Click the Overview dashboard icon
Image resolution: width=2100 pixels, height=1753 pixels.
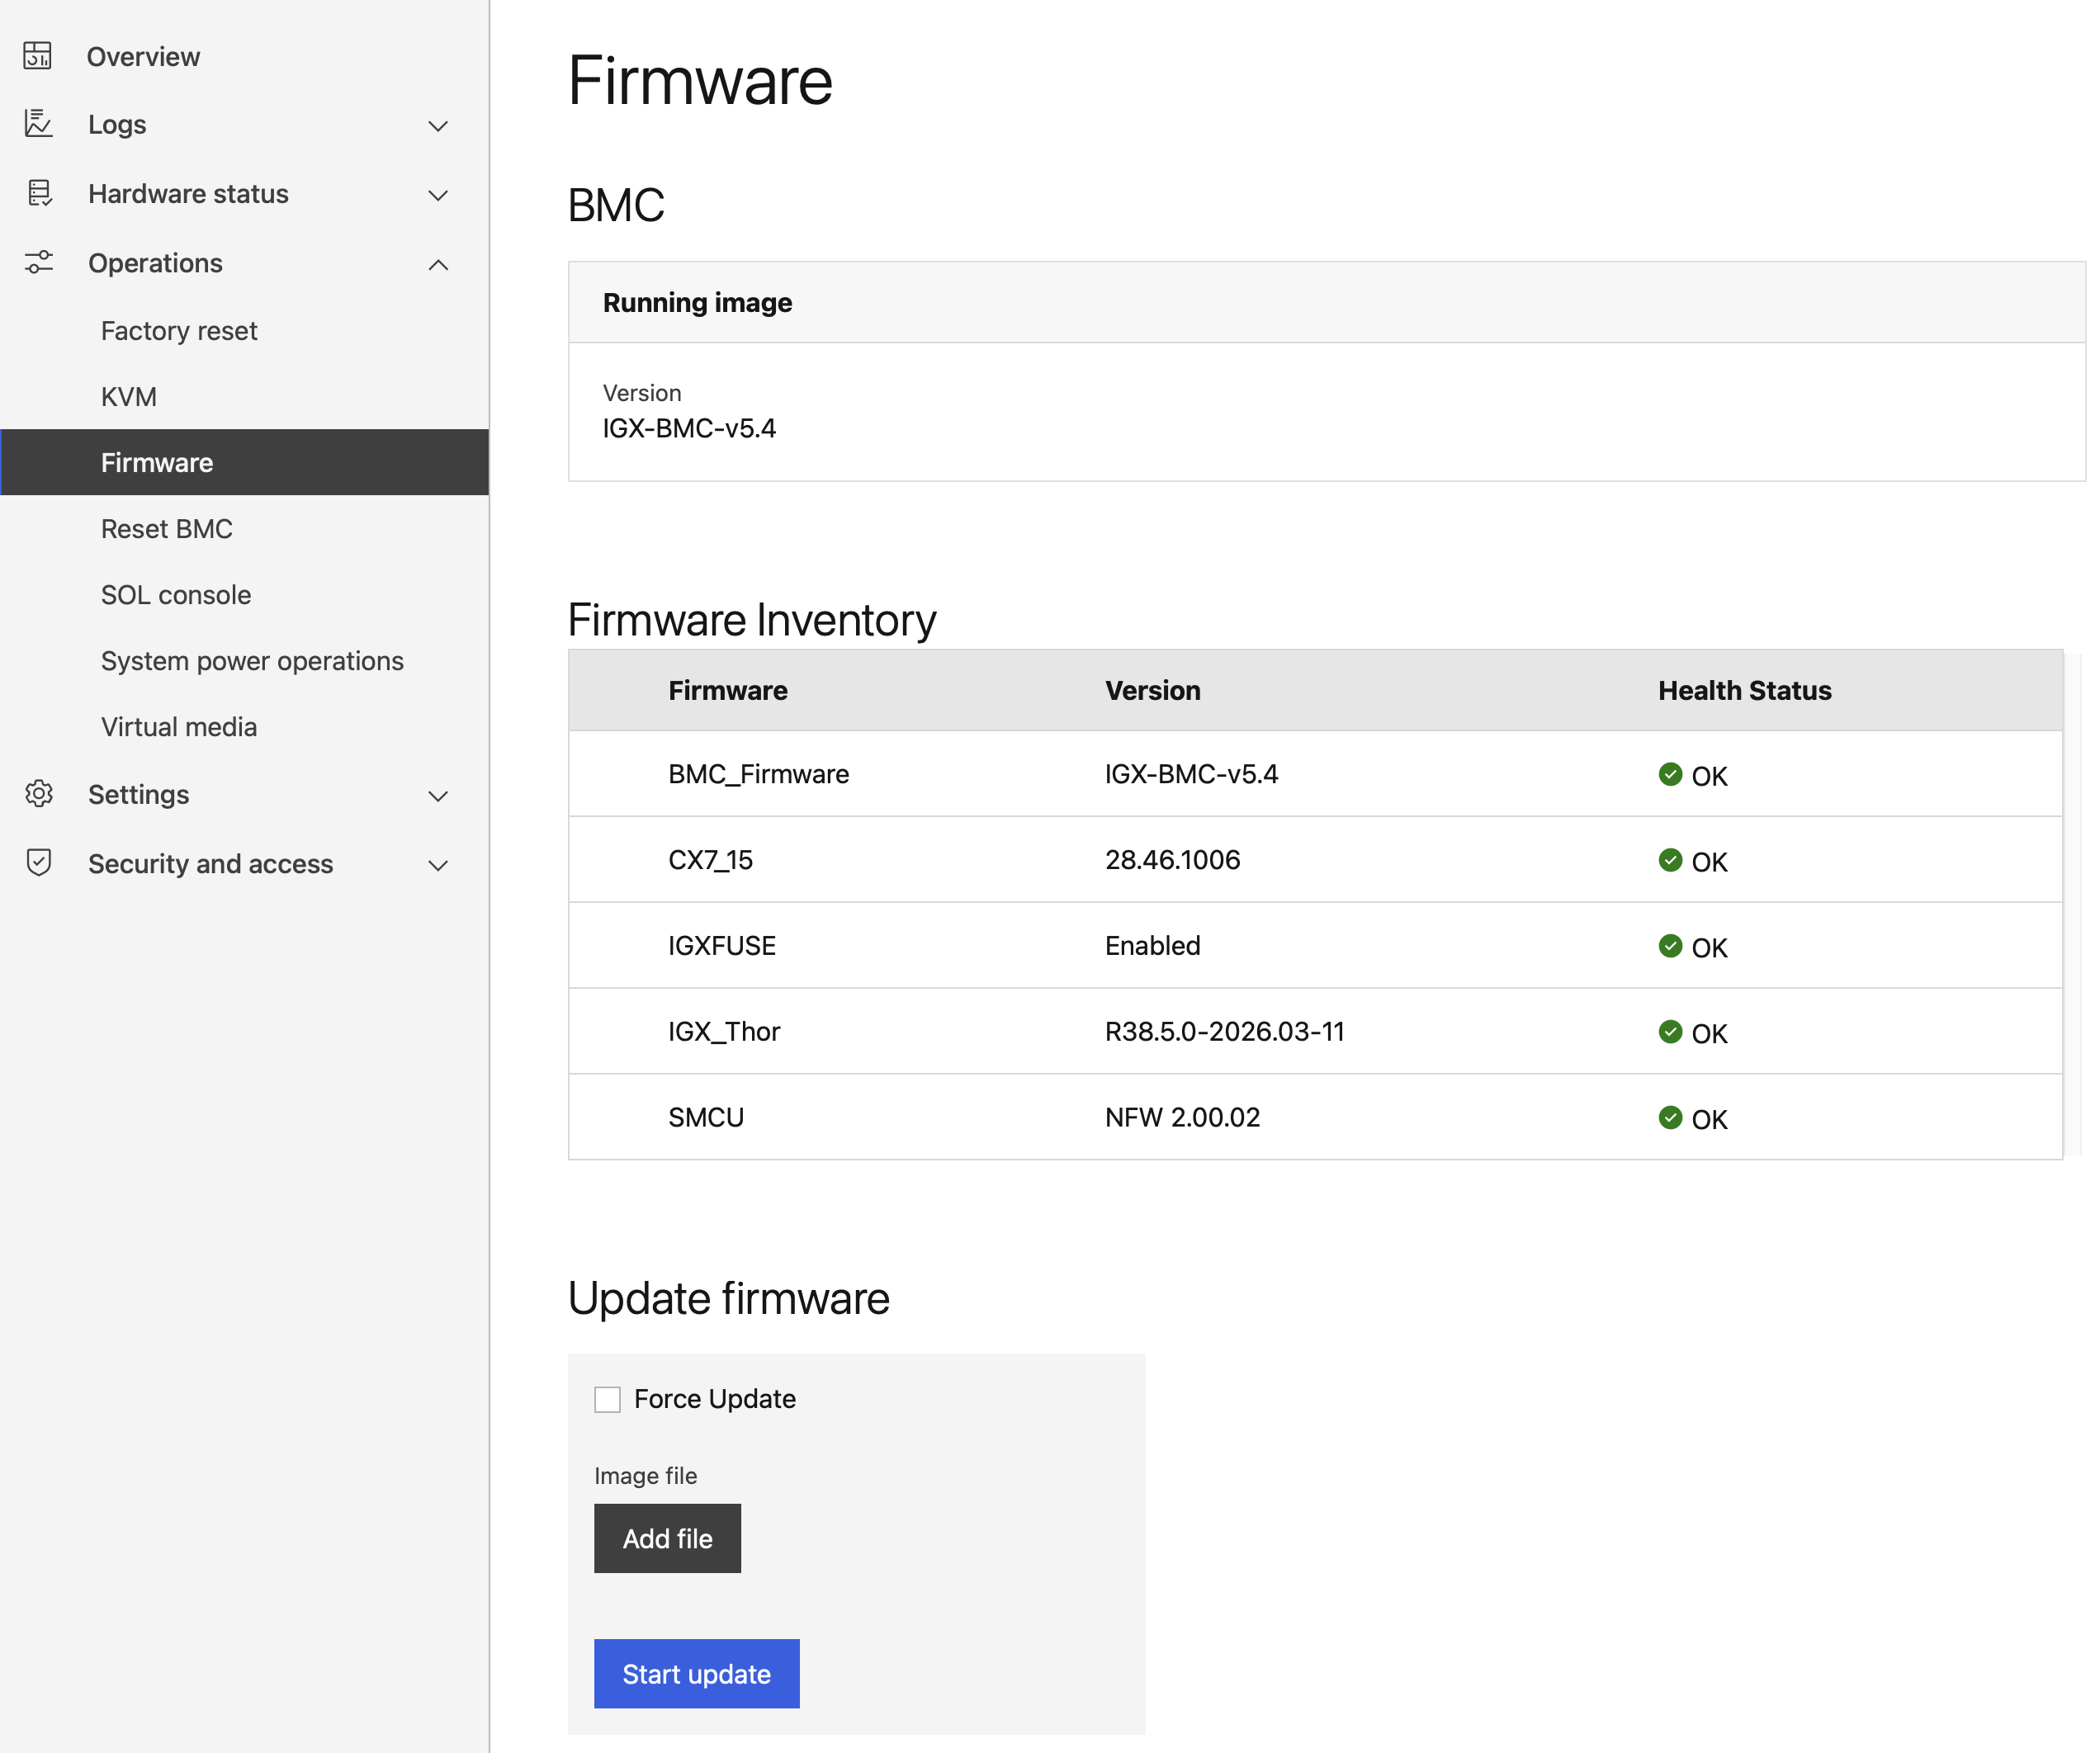(38, 56)
